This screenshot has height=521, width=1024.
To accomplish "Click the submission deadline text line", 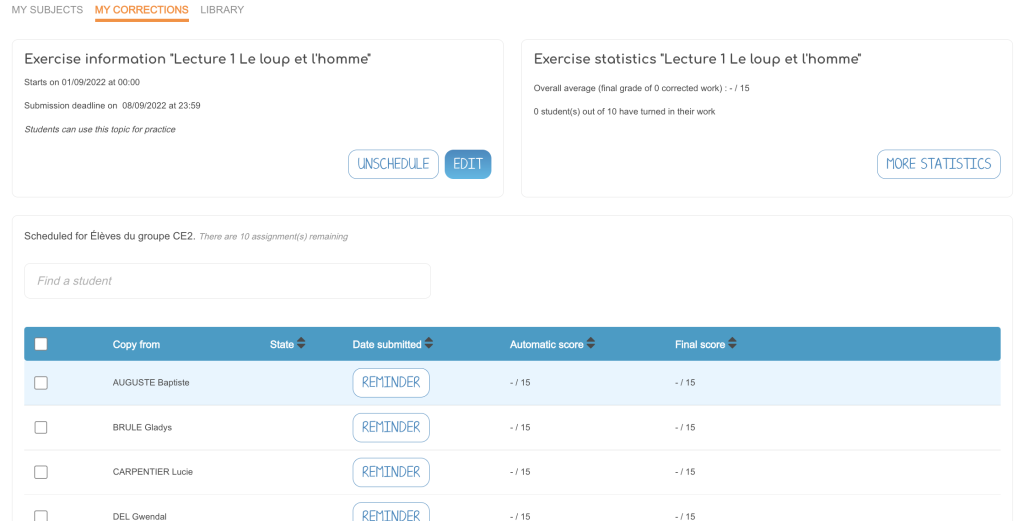I will pos(112,106).
